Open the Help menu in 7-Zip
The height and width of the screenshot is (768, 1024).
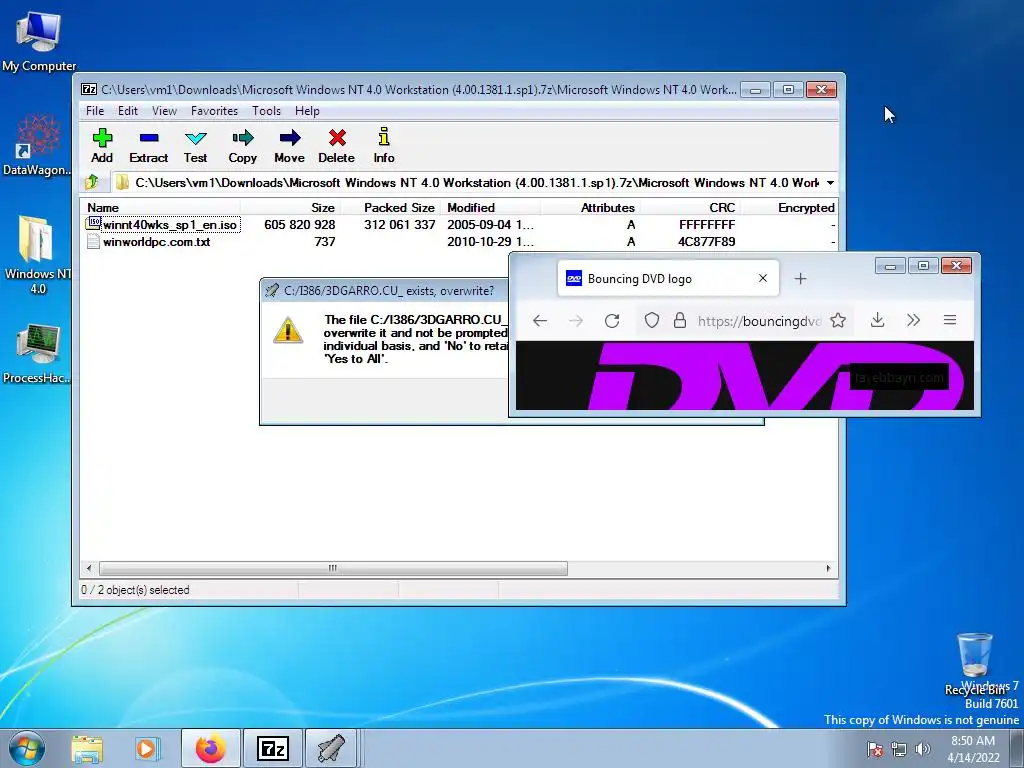[x=307, y=111]
